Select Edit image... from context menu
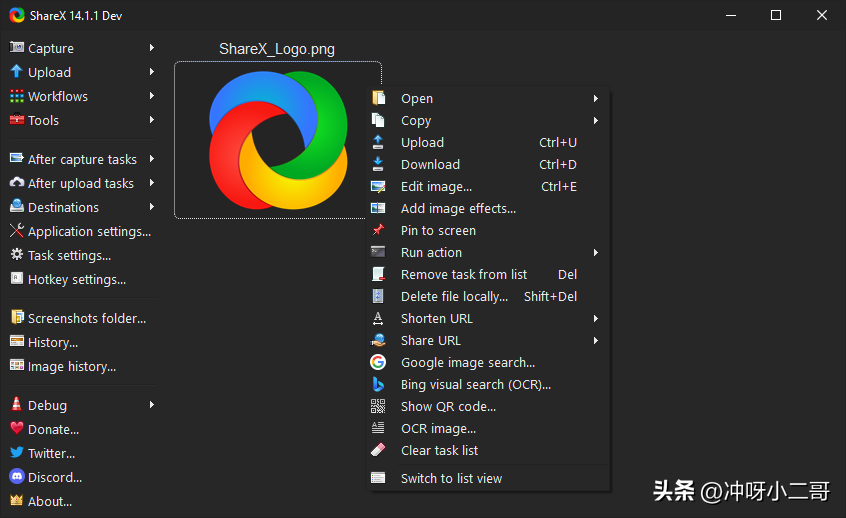The image size is (846, 518). pyautogui.click(x=436, y=186)
